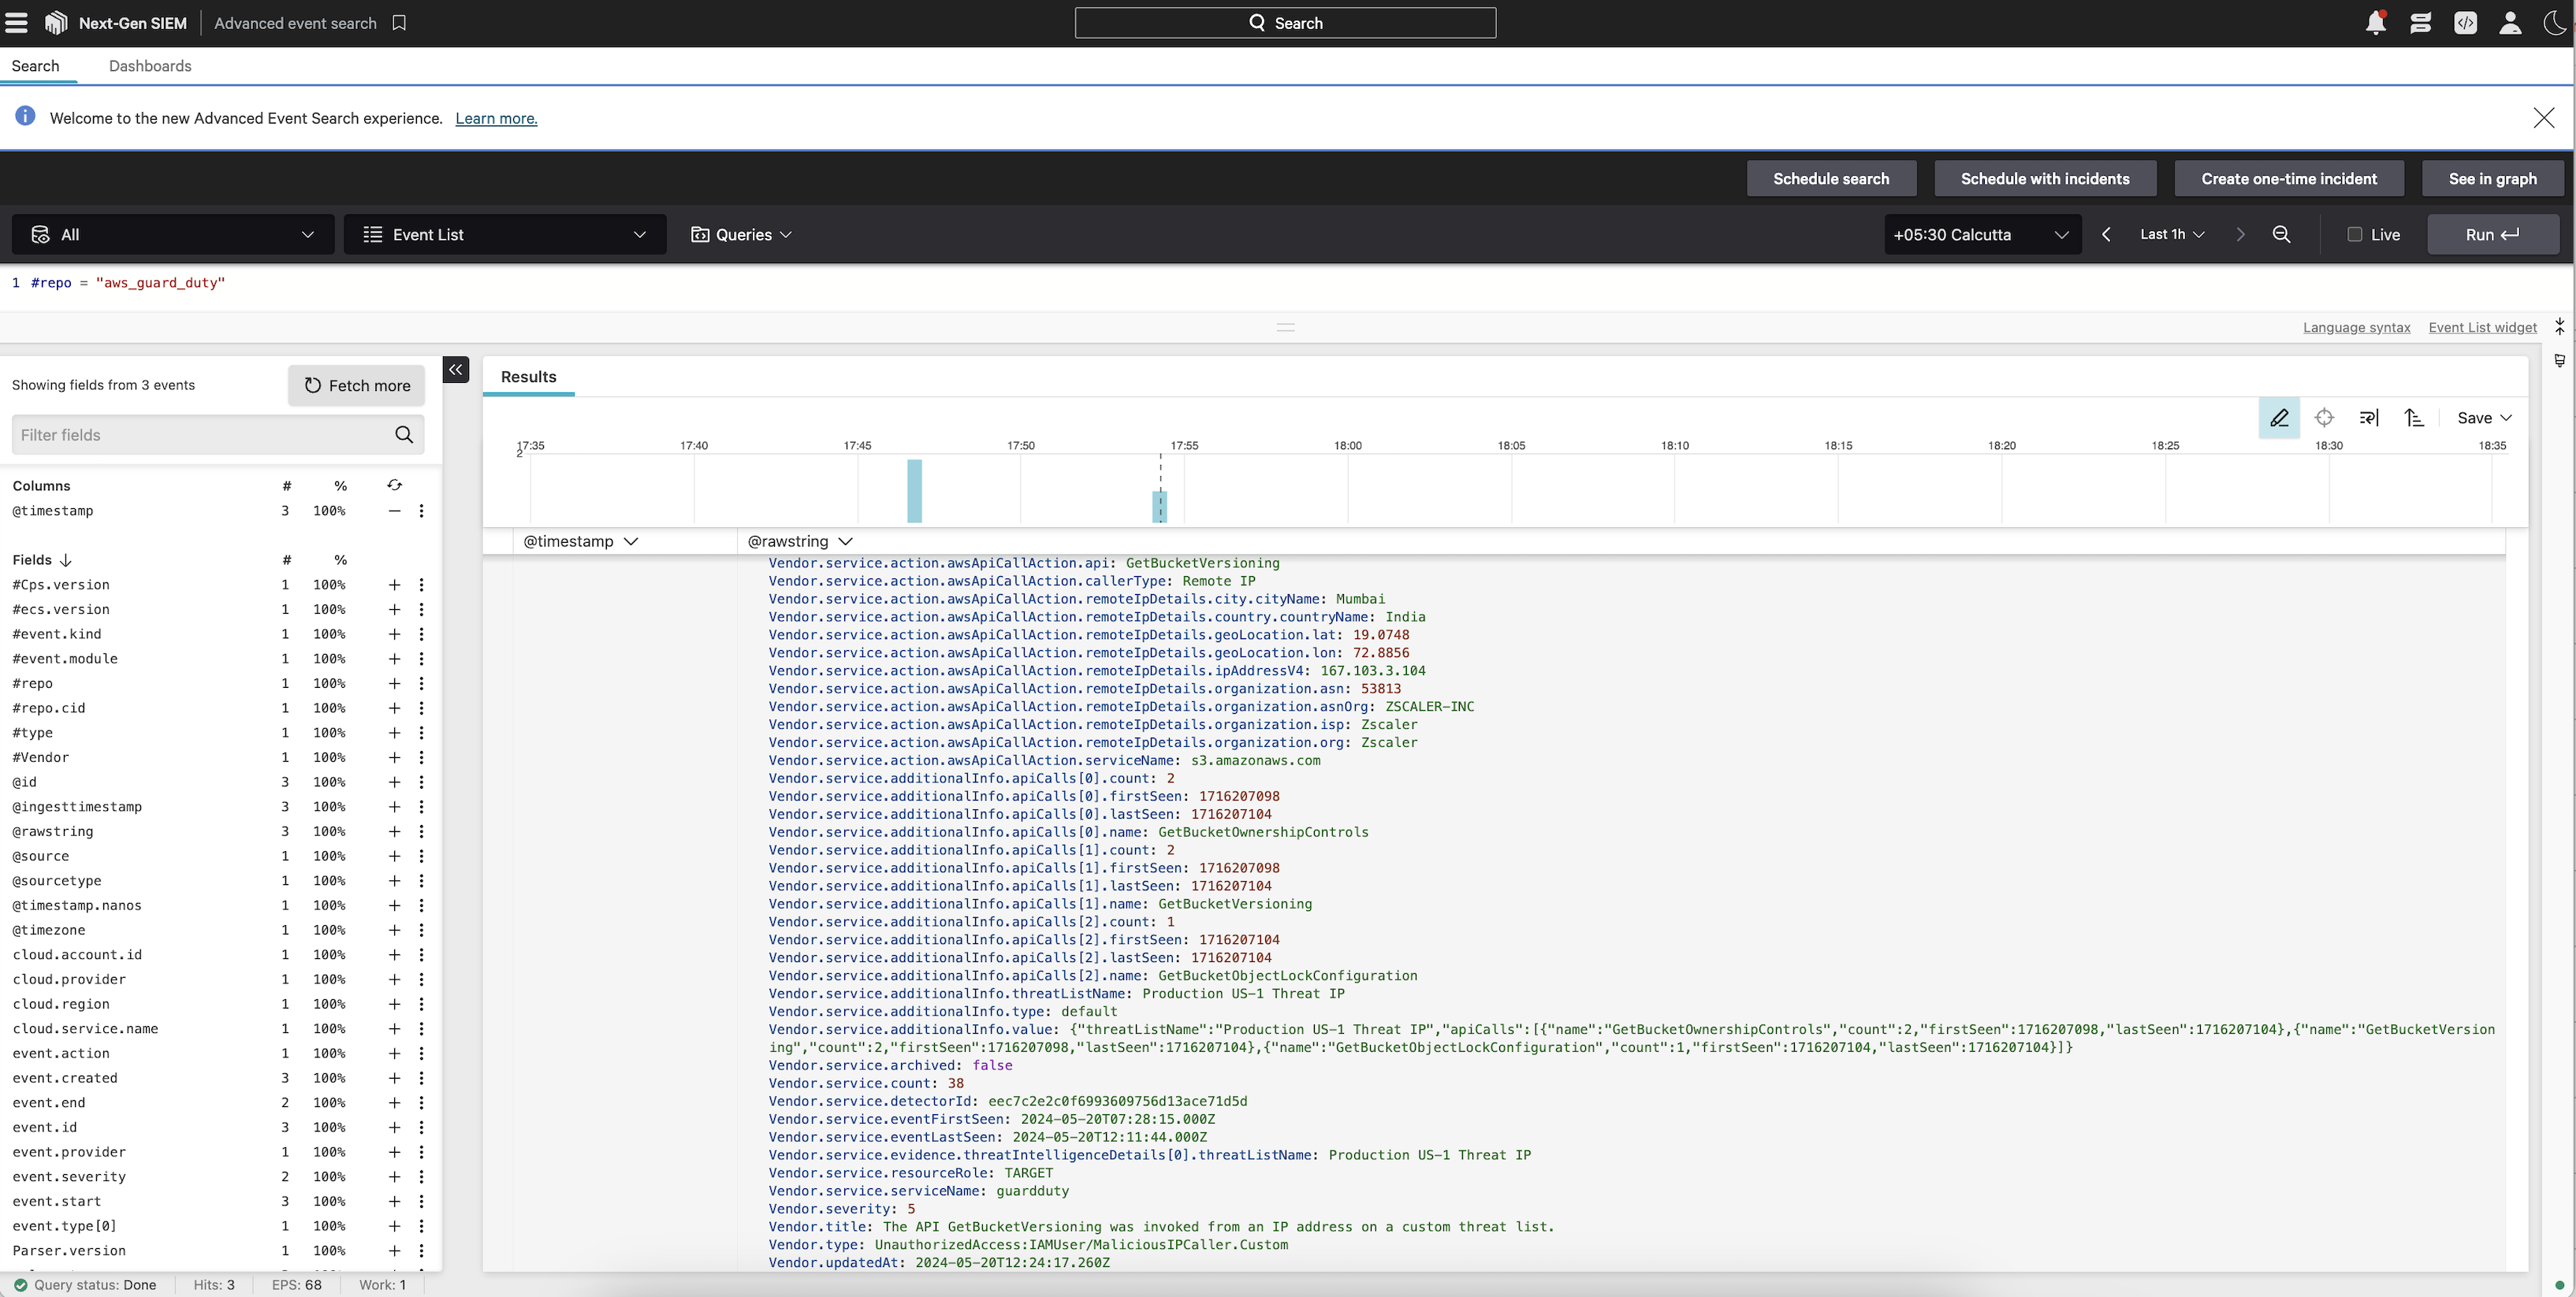Add #Cps.version field as column
This screenshot has height=1297, width=2576.
click(394, 585)
